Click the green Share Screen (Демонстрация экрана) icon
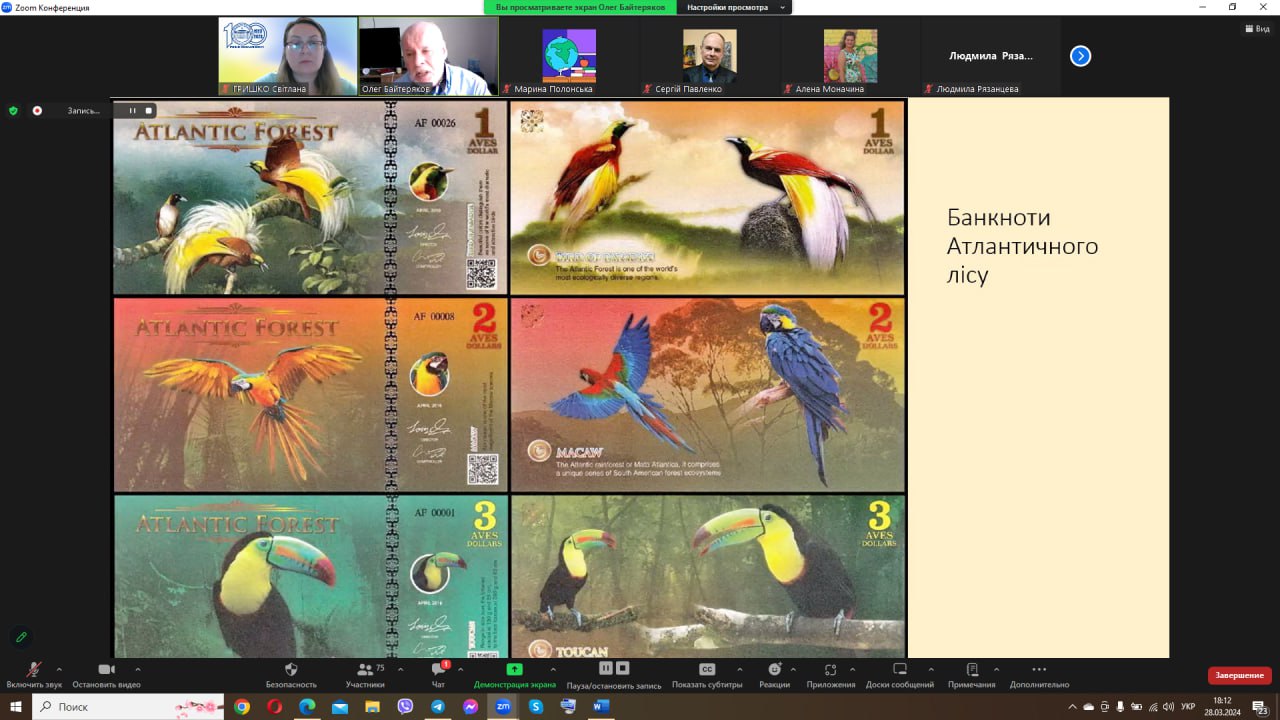The image size is (1280, 720). pos(514,670)
